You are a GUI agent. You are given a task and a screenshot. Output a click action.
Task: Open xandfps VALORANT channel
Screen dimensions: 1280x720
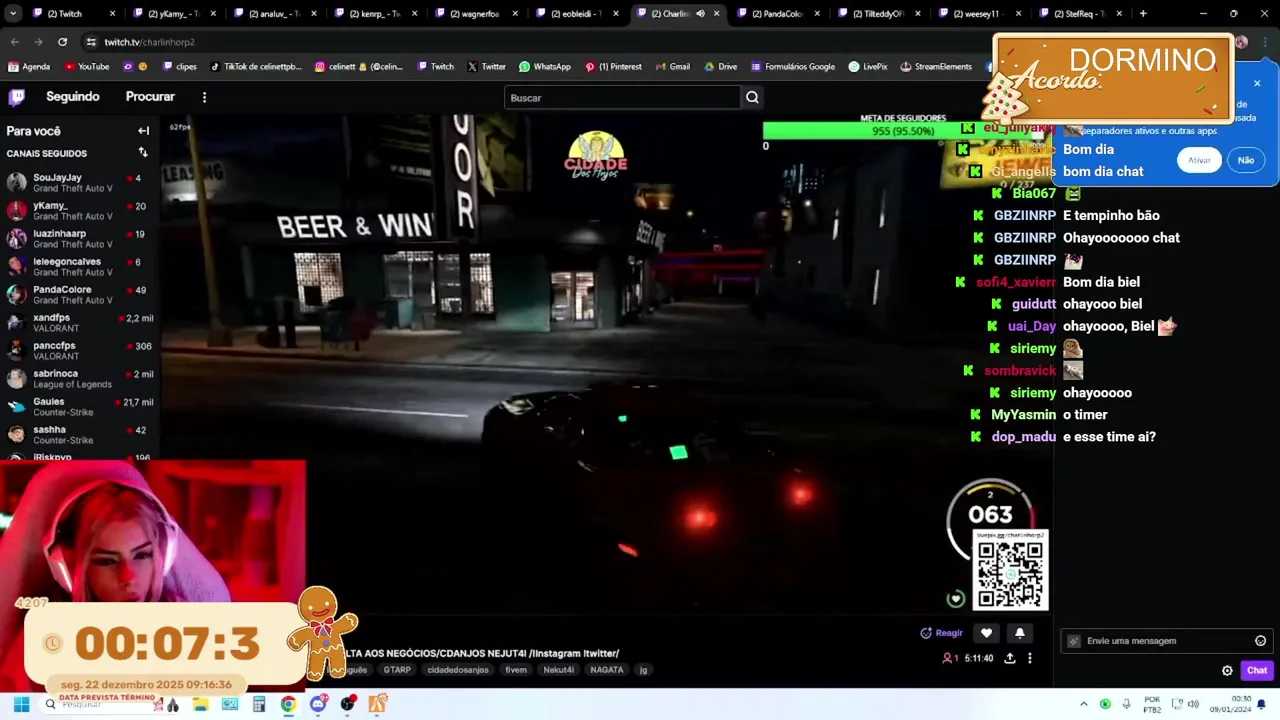[79, 322]
